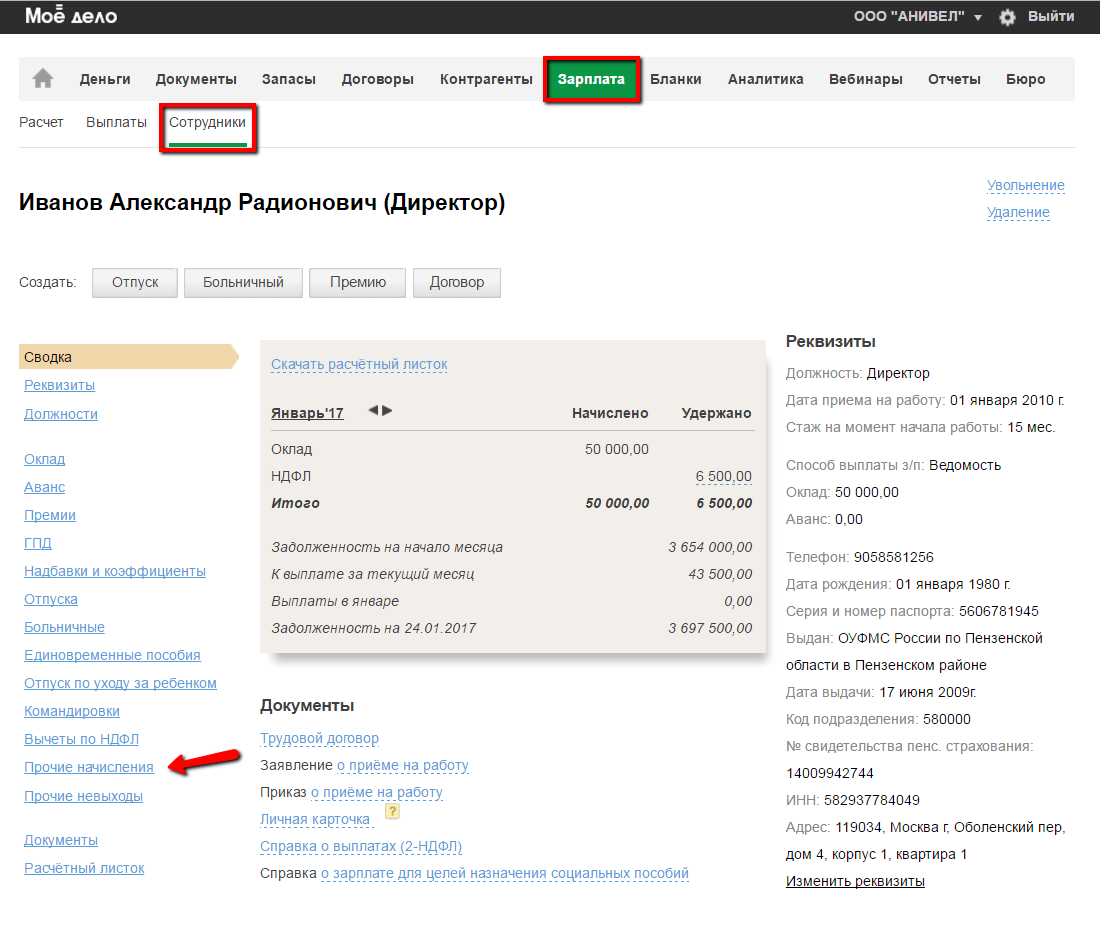Image resolution: width=1100 pixels, height=929 pixels.
Task: Click the Моё дело logo
Action: tap(71, 16)
